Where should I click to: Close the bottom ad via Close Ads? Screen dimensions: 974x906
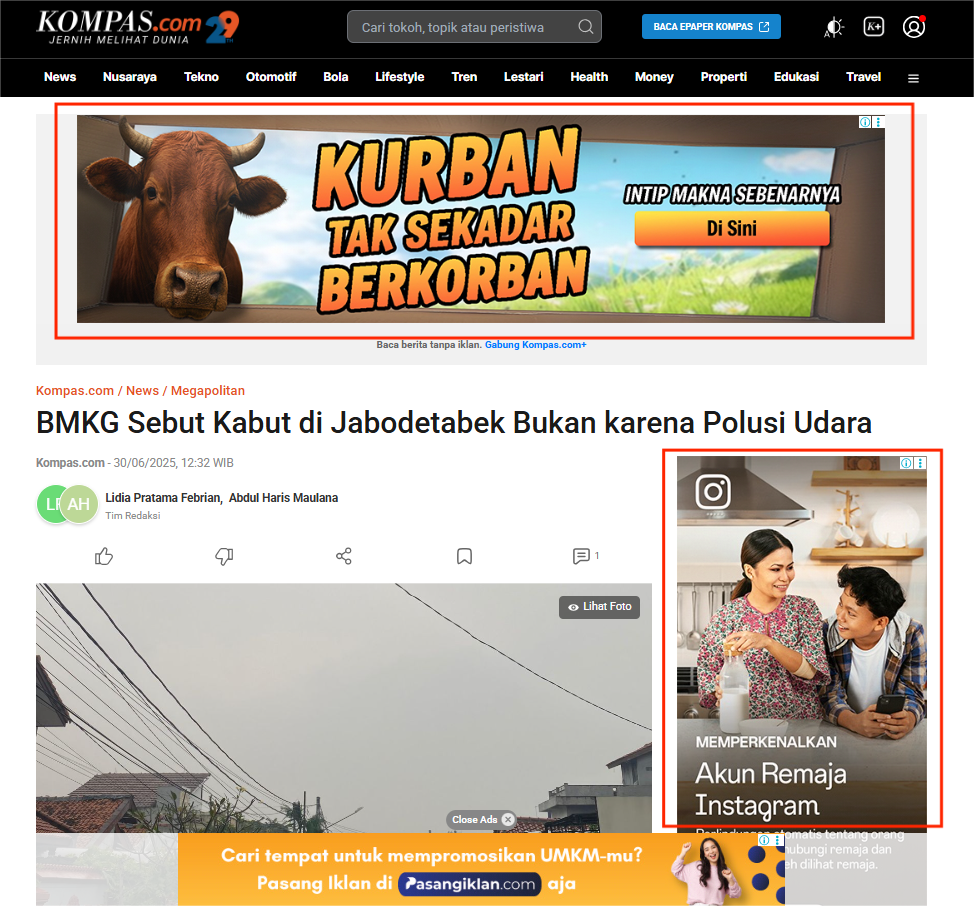[x=481, y=820]
